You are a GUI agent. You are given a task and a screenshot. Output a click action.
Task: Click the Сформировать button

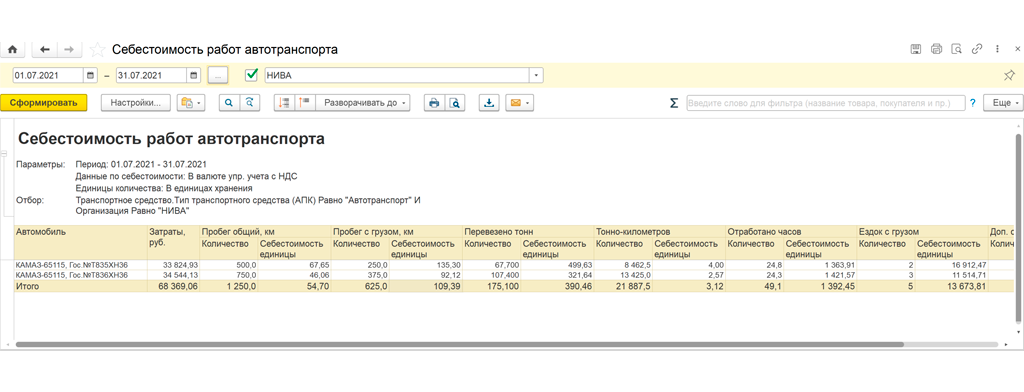point(44,103)
